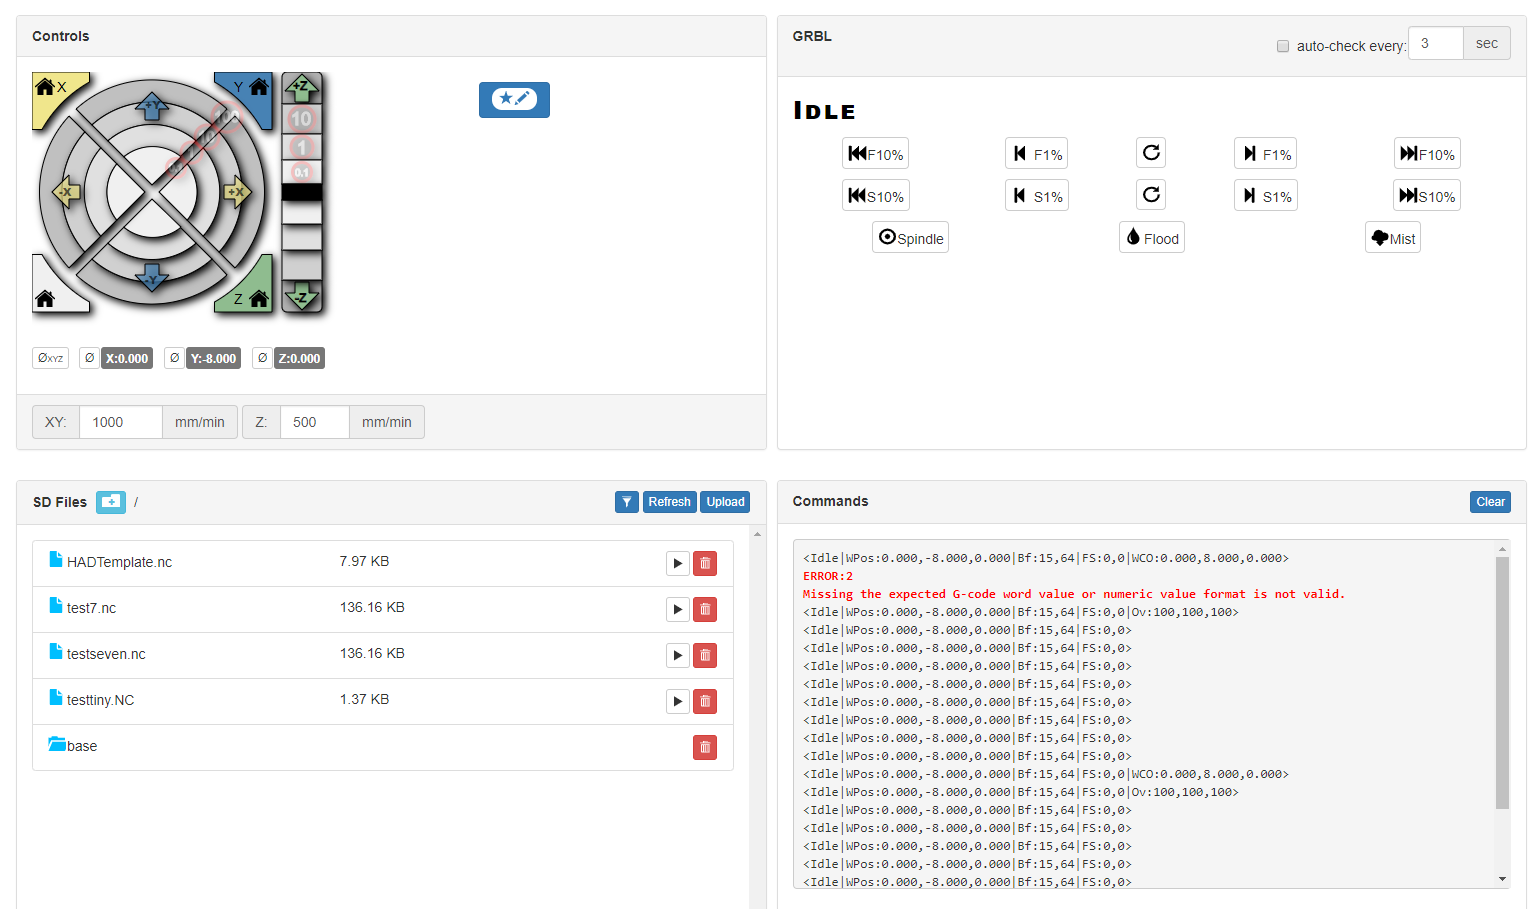Open the base folder
This screenshot has height=909, width=1540.
pos(73,746)
